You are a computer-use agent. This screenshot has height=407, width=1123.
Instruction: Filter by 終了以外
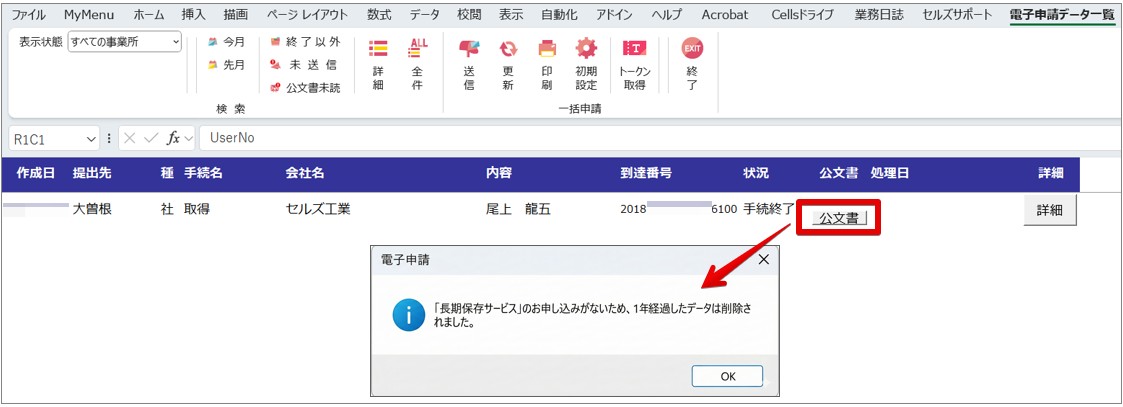coord(304,42)
